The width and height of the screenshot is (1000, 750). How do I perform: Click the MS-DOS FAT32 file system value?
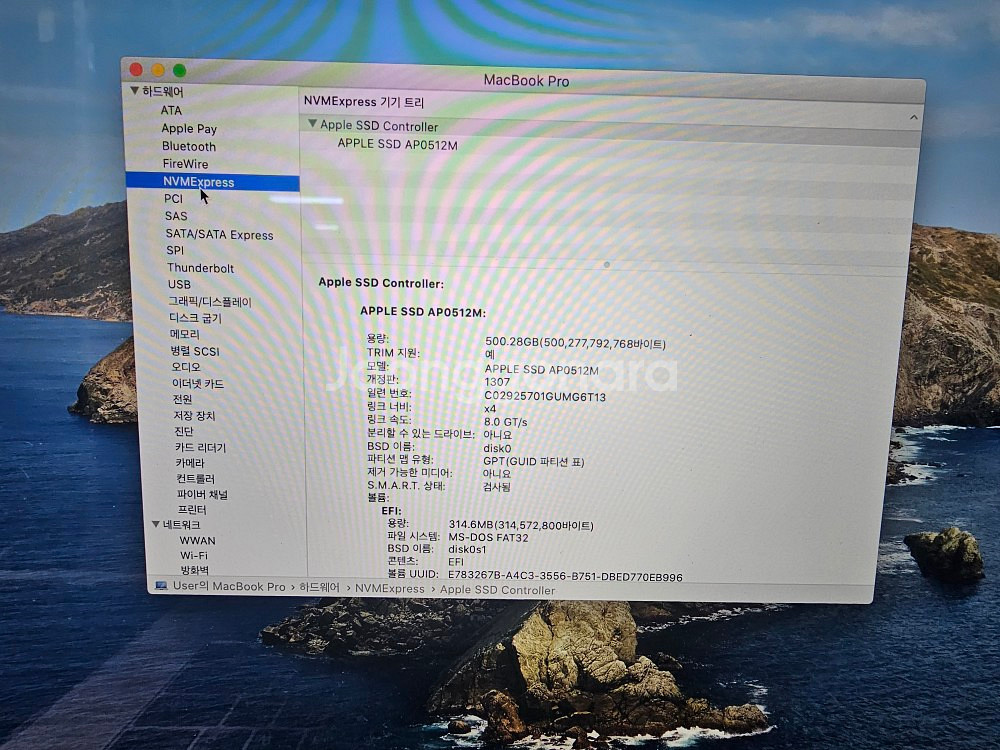[x=489, y=537]
